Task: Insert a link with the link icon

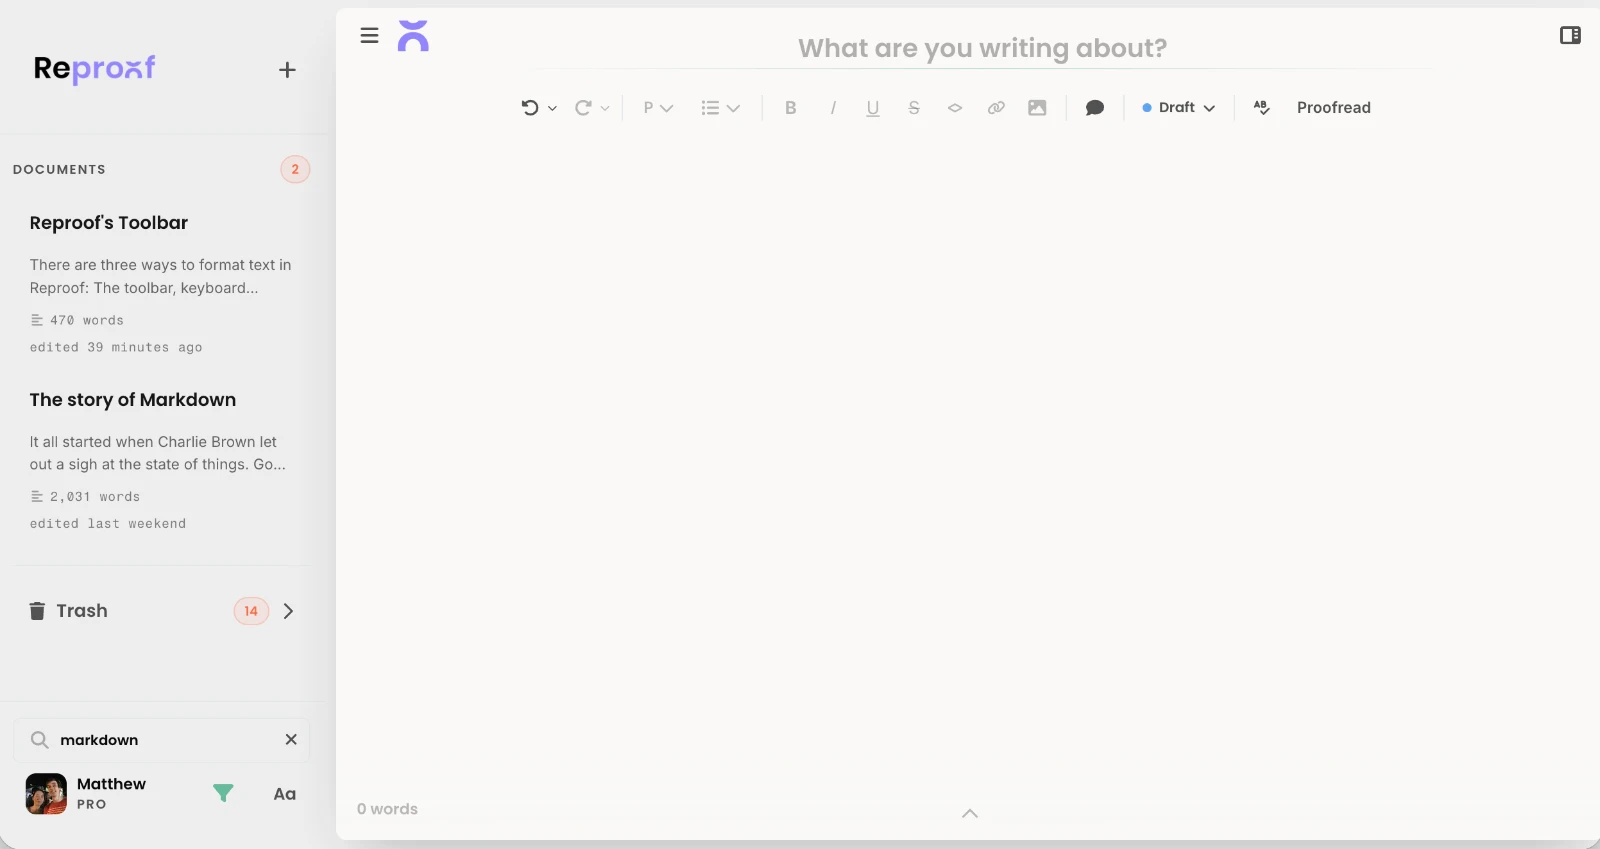Action: pyautogui.click(x=996, y=108)
